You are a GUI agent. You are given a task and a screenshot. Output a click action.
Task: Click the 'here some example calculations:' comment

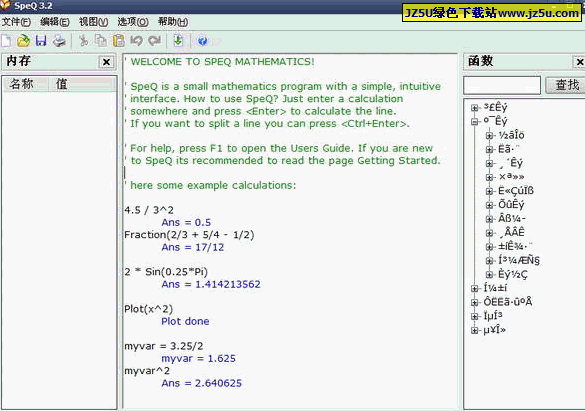pos(213,185)
